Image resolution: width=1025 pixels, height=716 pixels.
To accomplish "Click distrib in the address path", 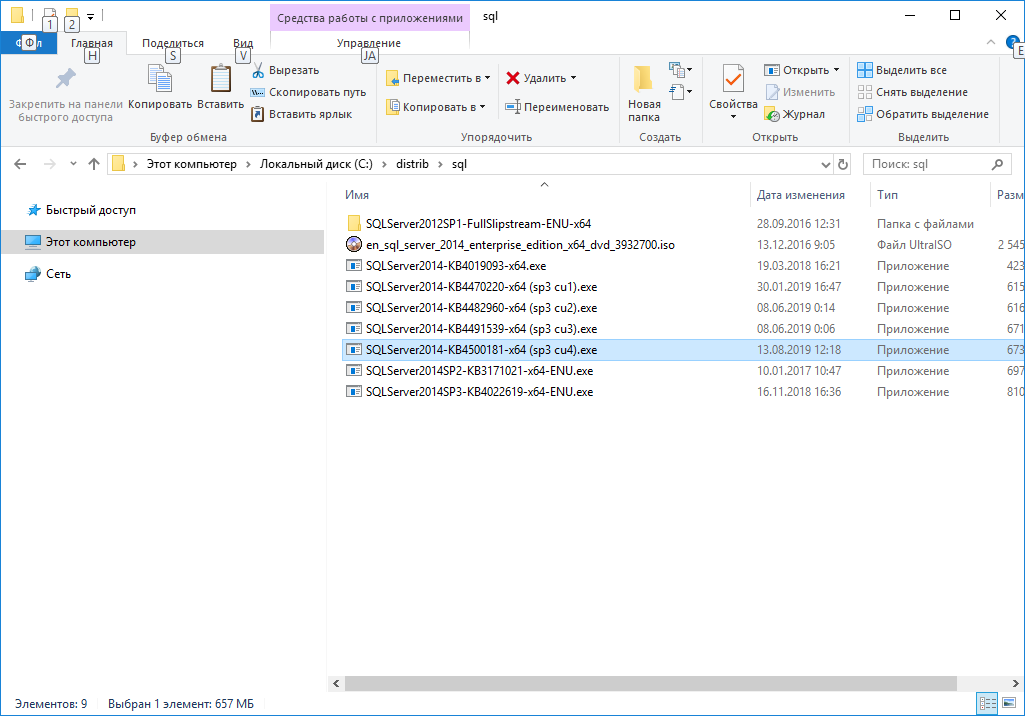I will click(x=412, y=164).
